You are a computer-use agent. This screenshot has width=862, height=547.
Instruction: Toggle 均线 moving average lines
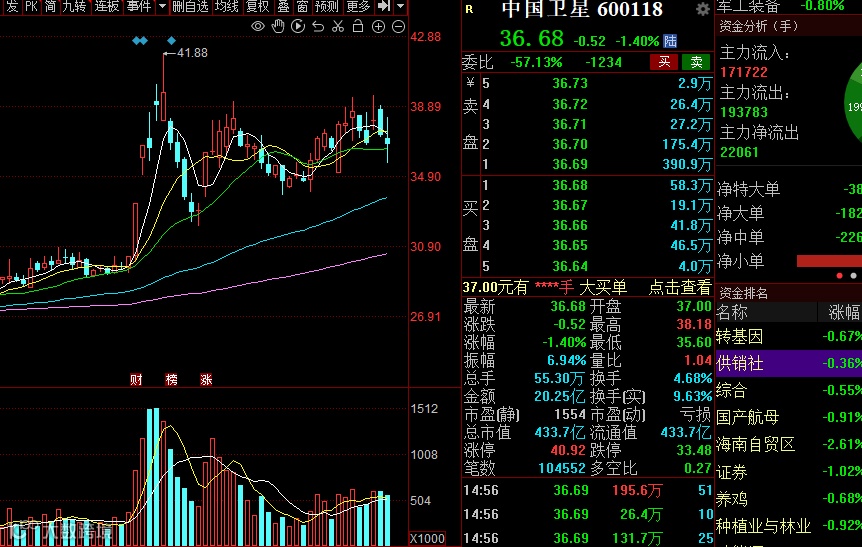[226, 7]
